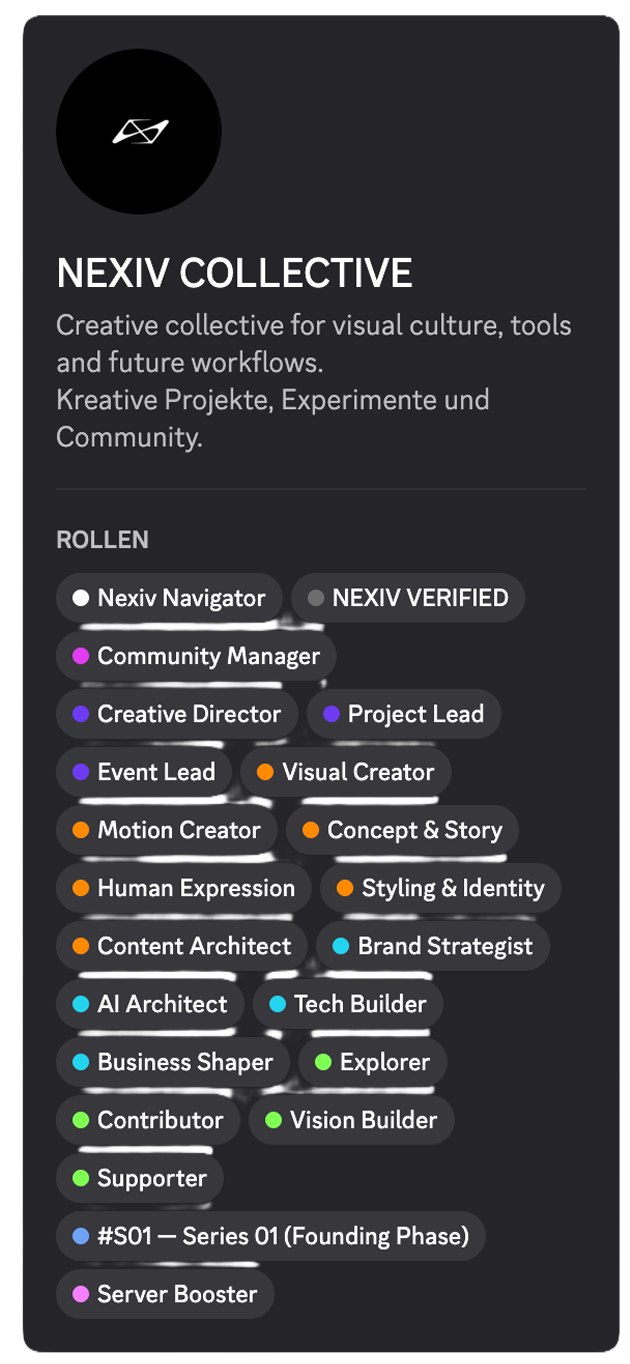The image size is (630, 1364).
Task: Select the Project Lead role tag
Action: (404, 714)
